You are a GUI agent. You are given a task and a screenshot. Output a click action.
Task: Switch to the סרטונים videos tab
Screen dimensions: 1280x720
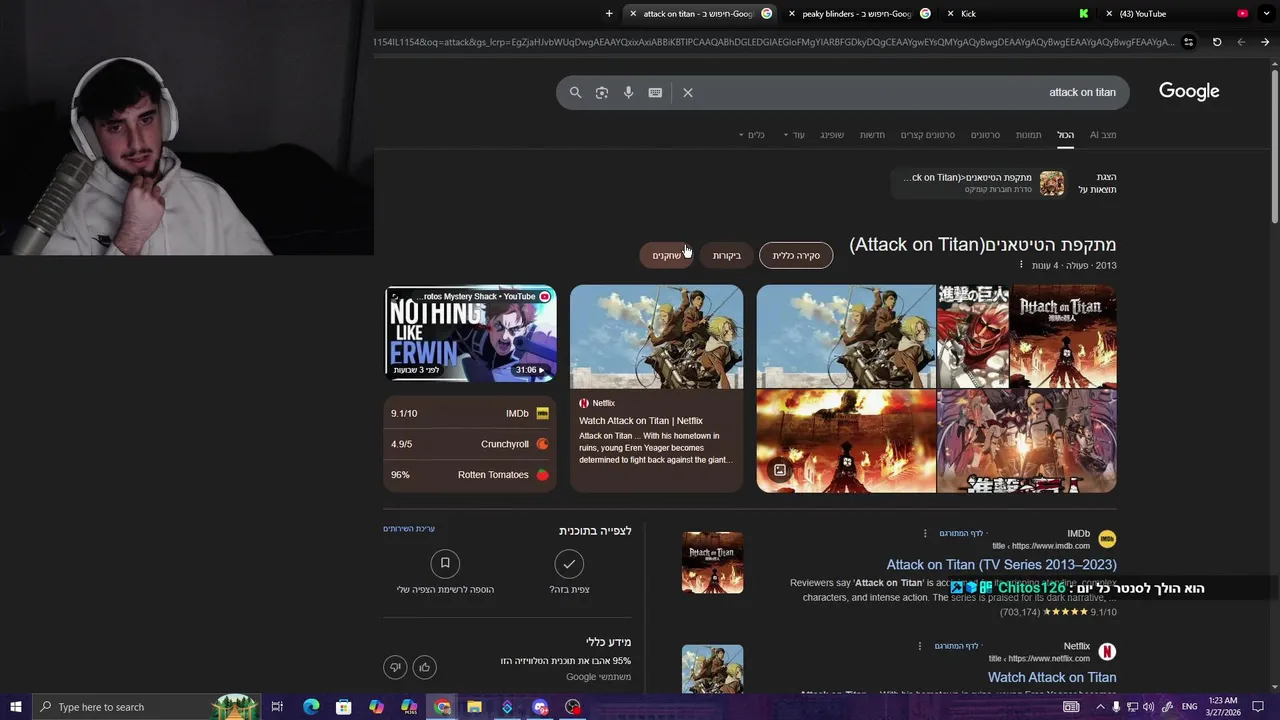coord(985,135)
